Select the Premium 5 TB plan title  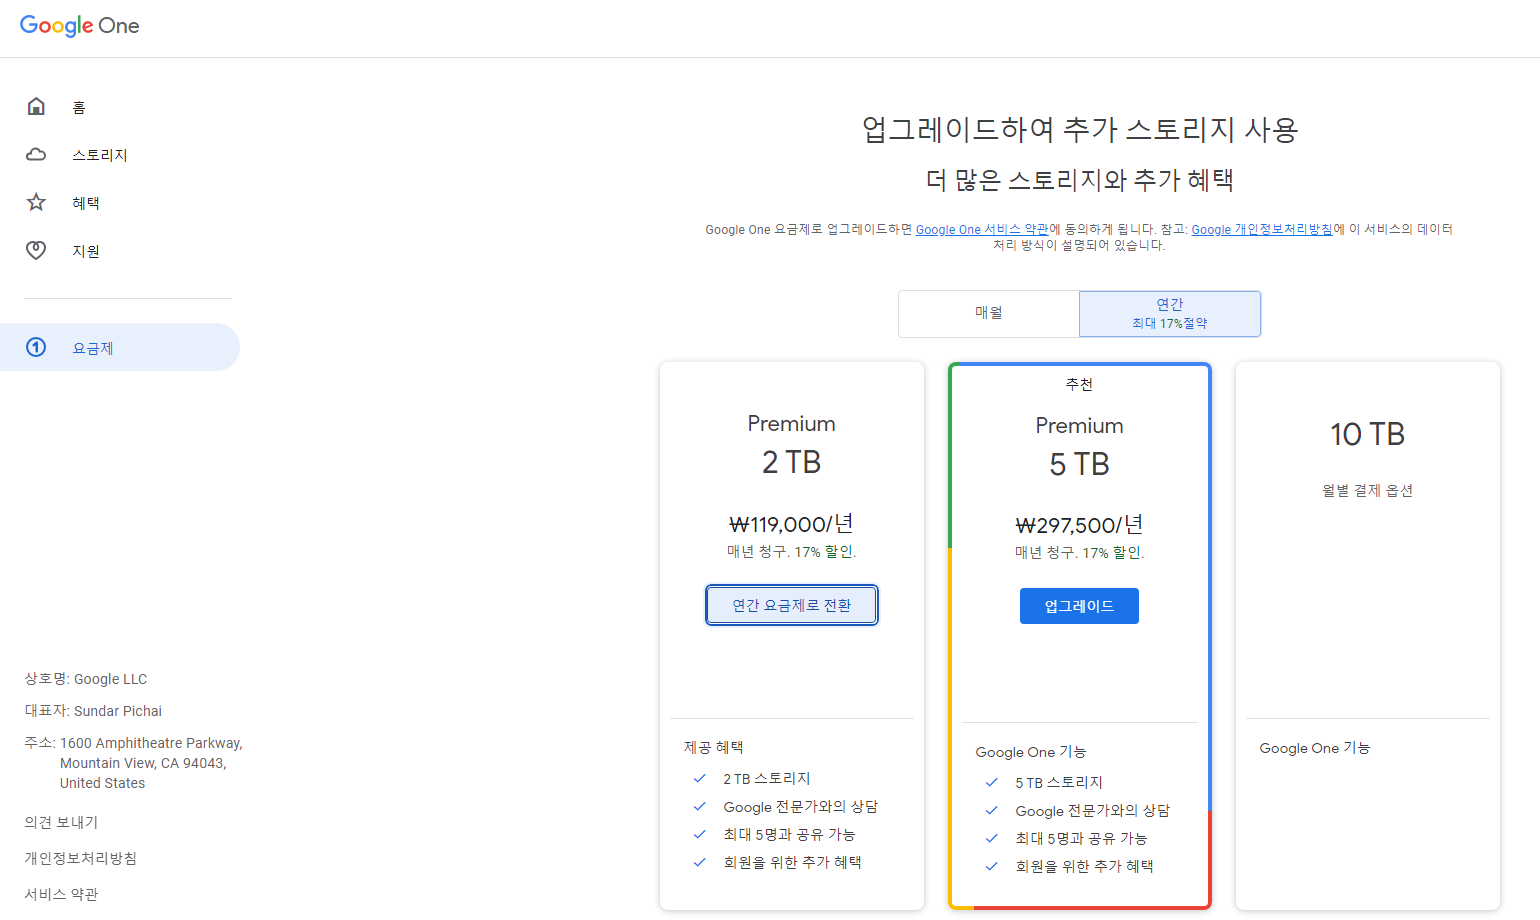click(x=1080, y=446)
